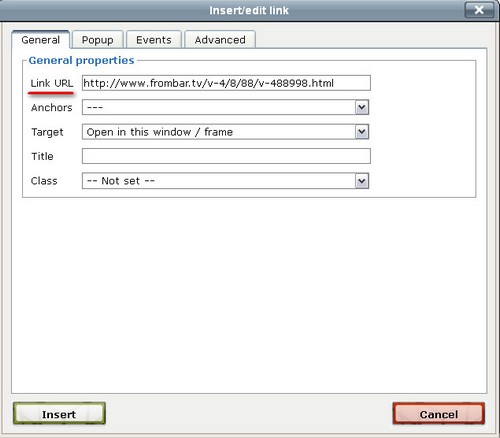Click the Class label

tap(44, 181)
